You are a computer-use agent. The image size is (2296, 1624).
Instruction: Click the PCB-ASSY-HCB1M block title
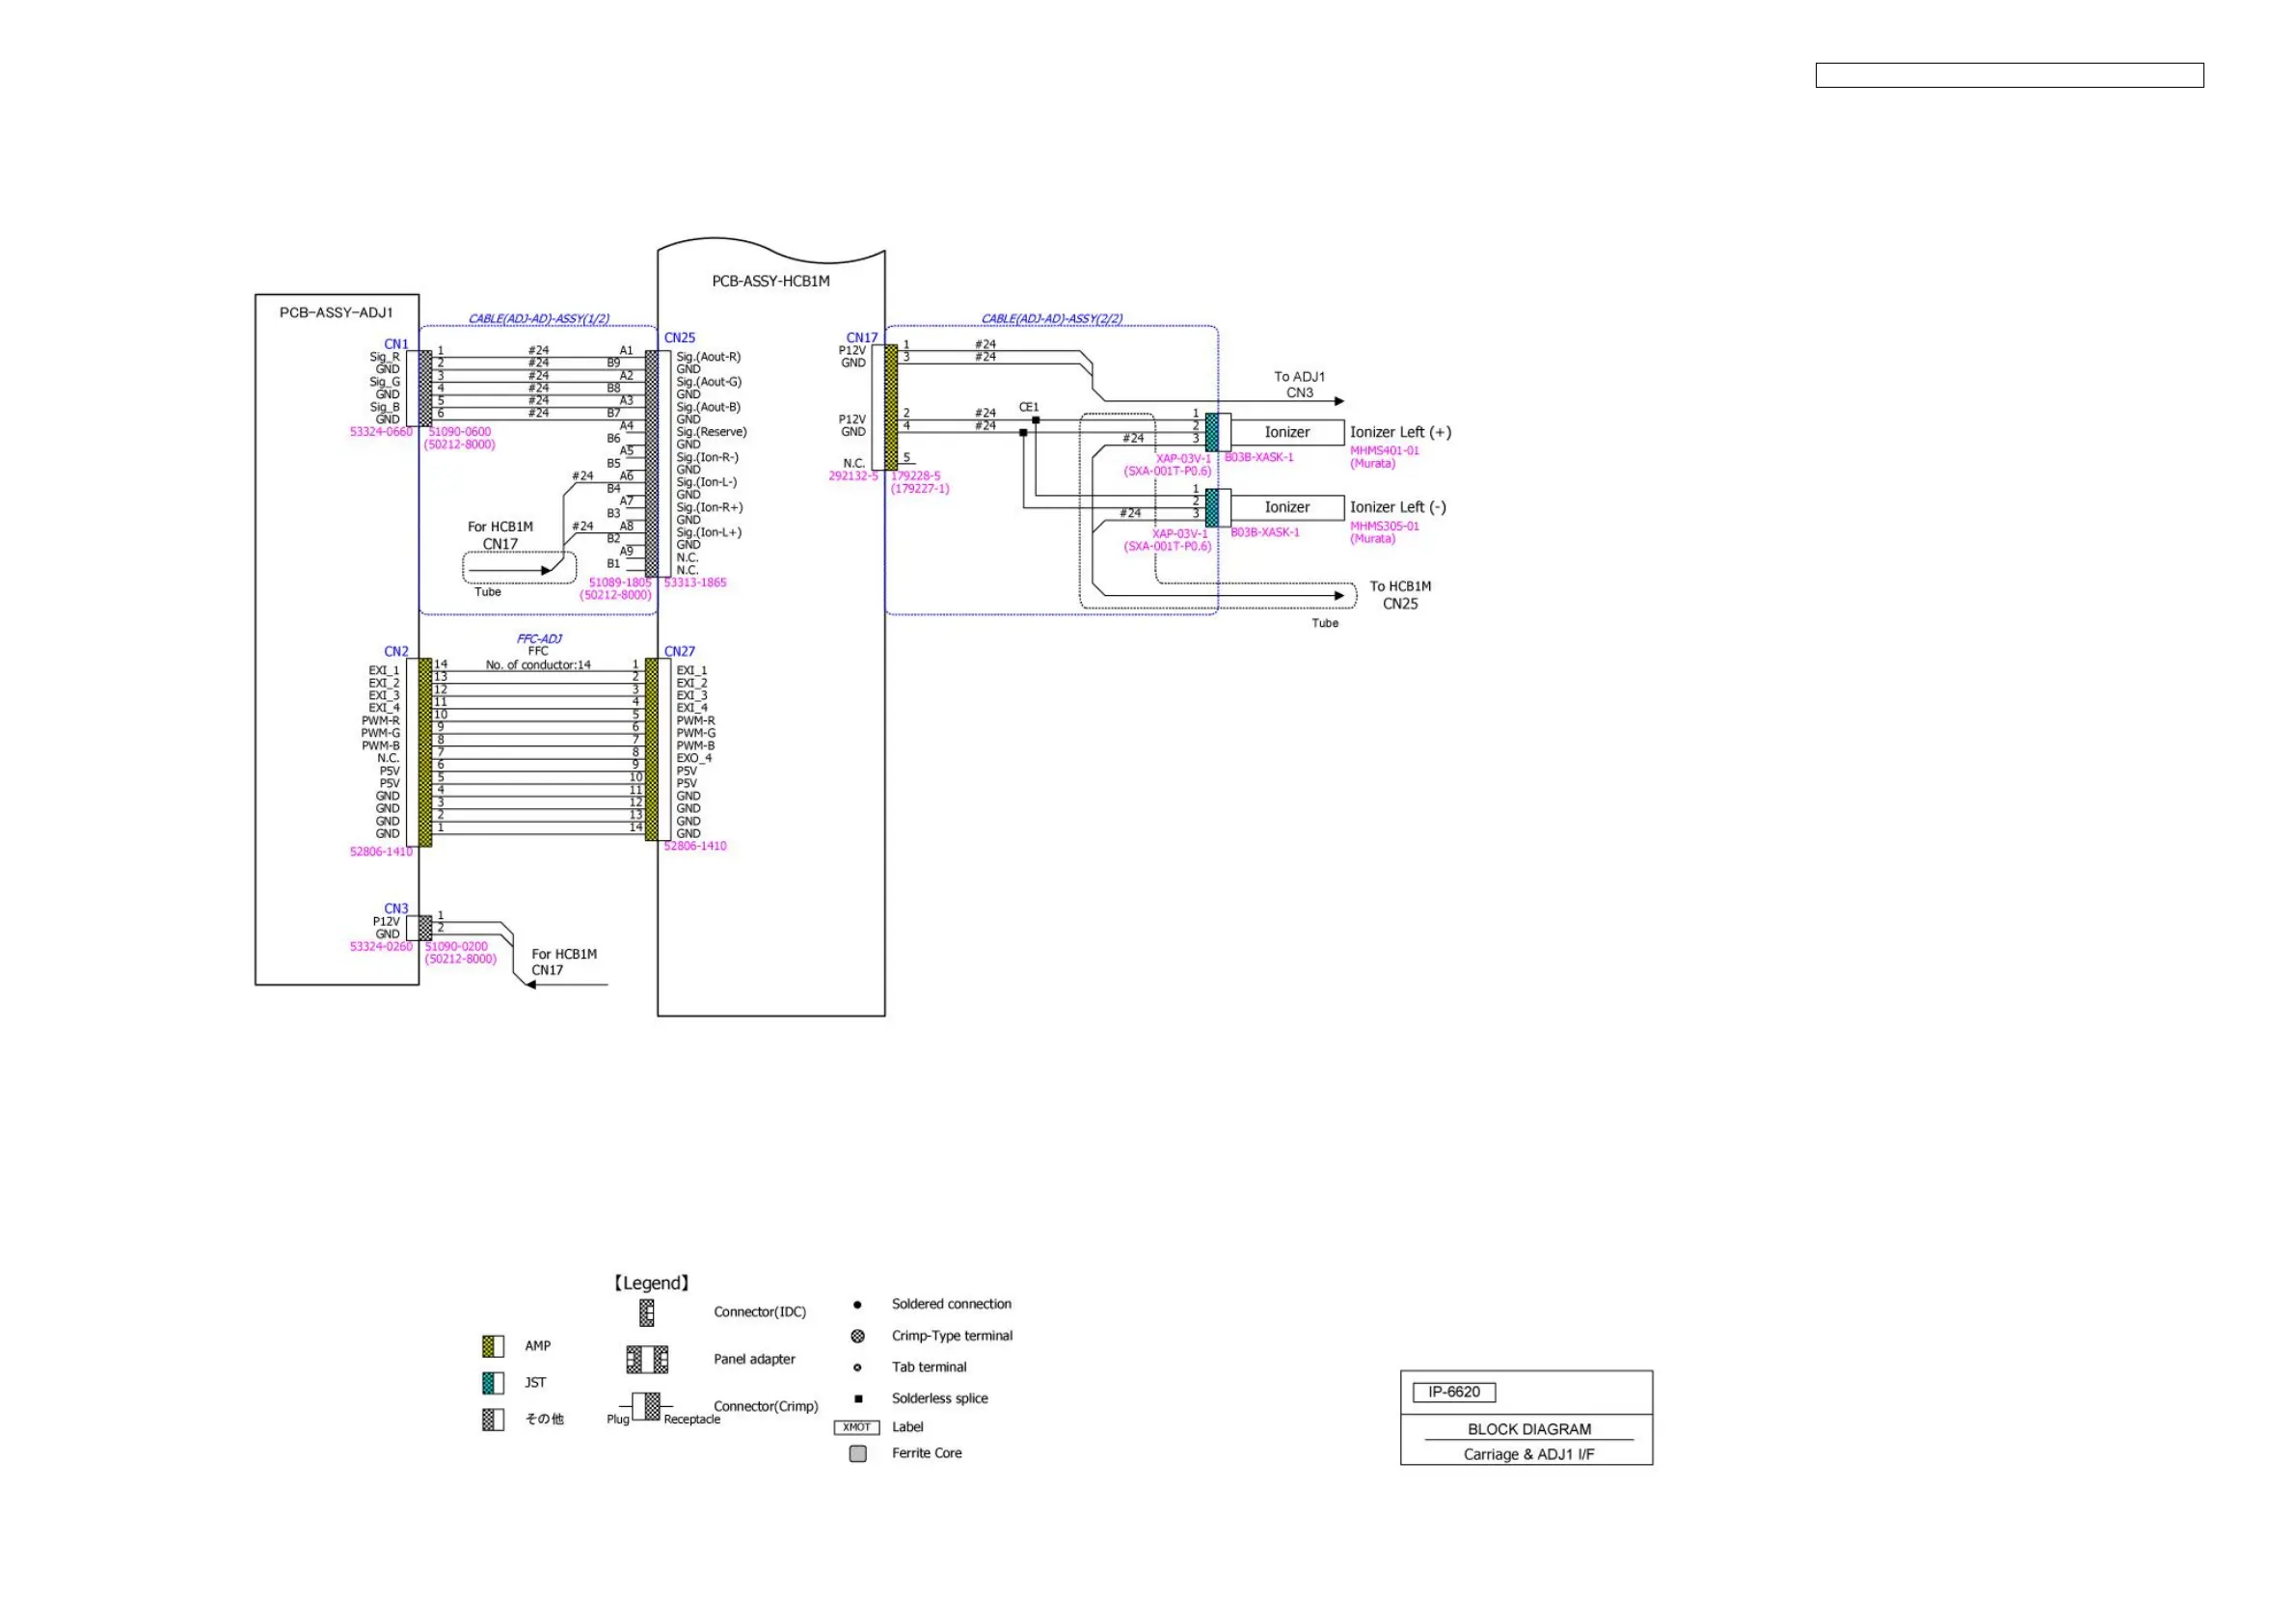click(x=770, y=281)
